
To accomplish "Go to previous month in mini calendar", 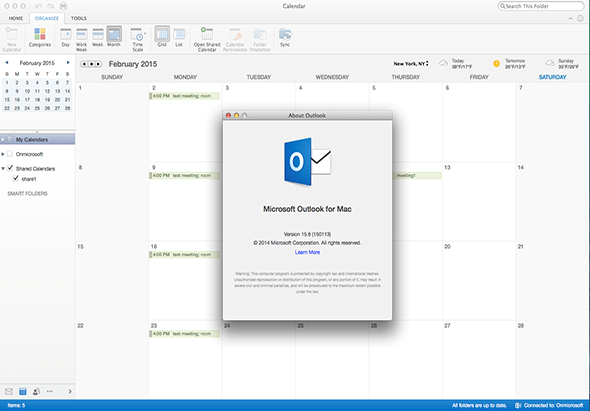I will [7, 62].
